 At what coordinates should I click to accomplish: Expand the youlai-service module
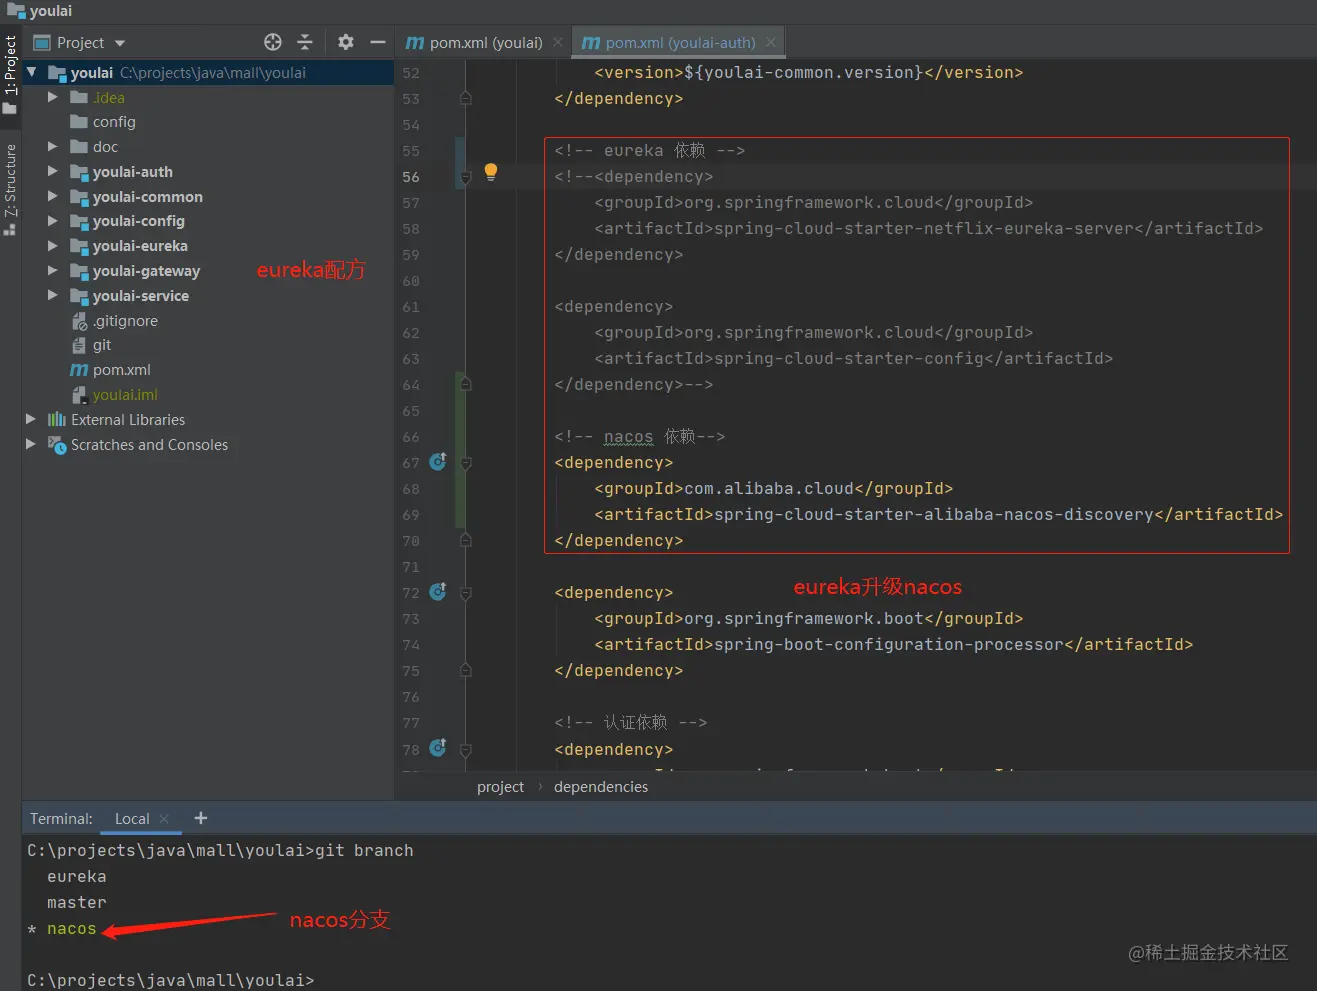pos(53,296)
